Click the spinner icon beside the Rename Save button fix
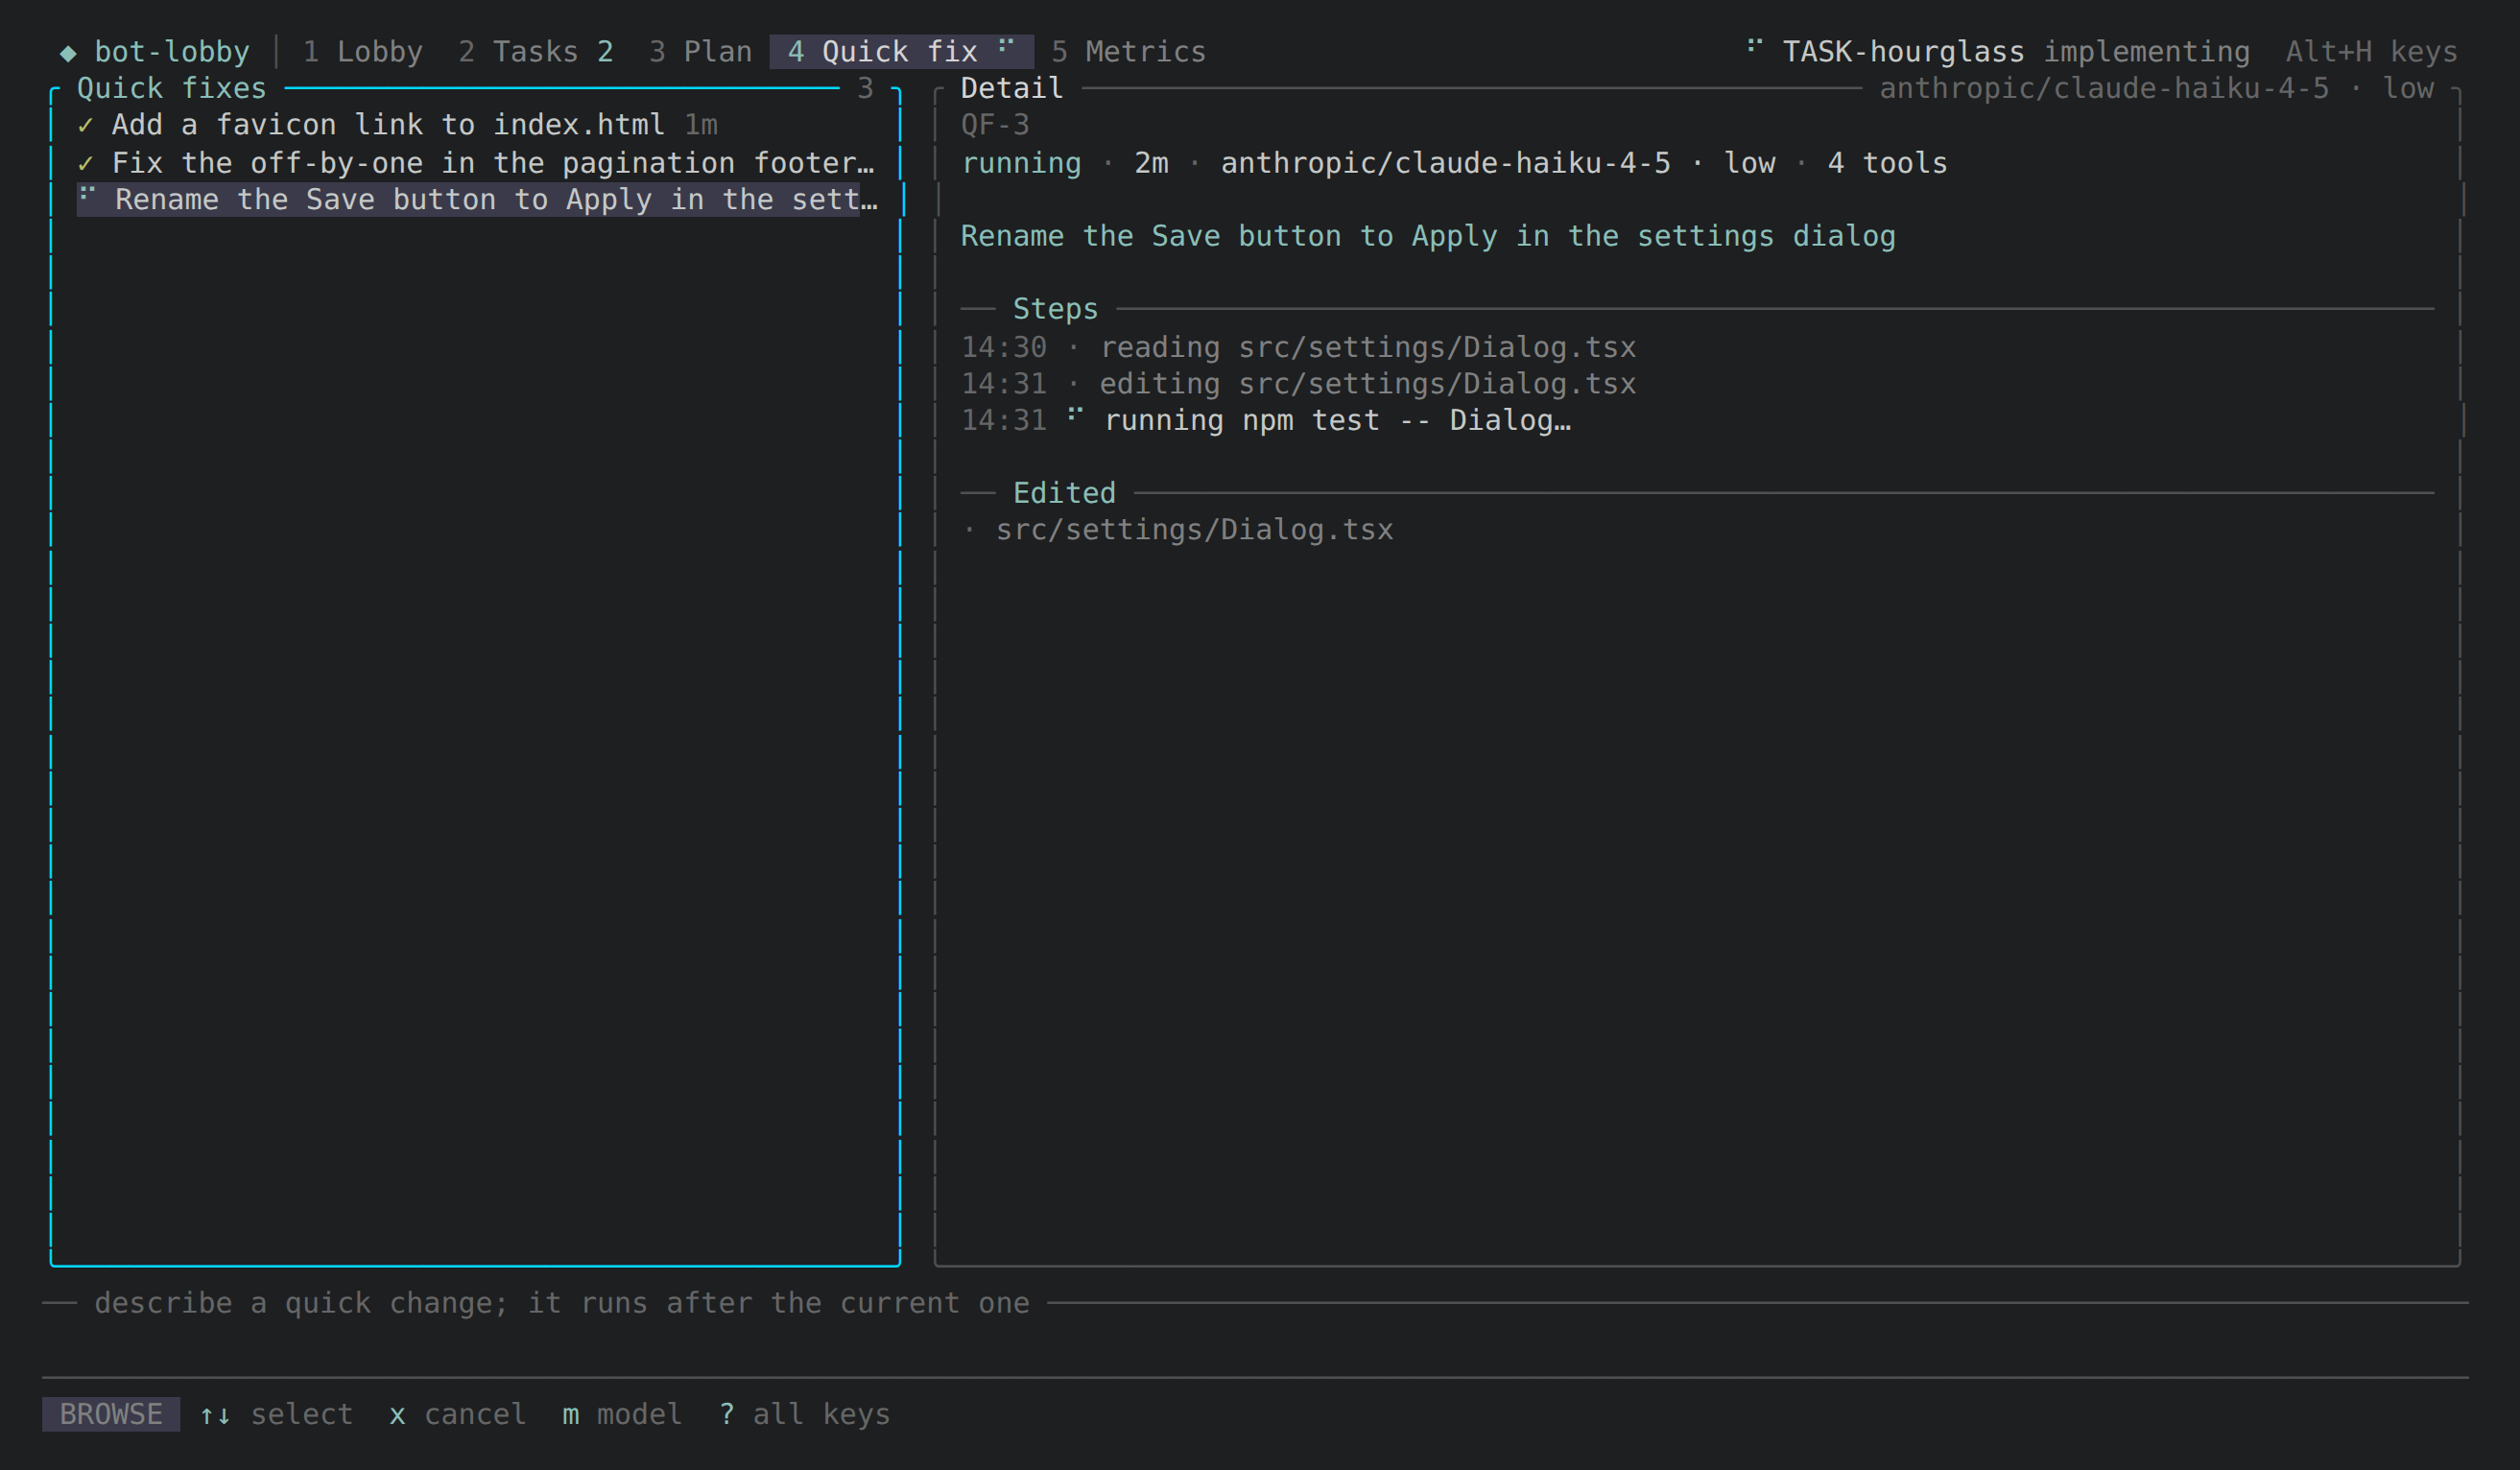 pyautogui.click(x=87, y=193)
